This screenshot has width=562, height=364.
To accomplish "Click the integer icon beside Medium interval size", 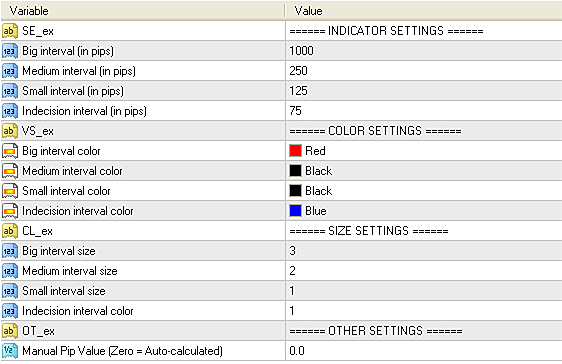I will (x=10, y=271).
